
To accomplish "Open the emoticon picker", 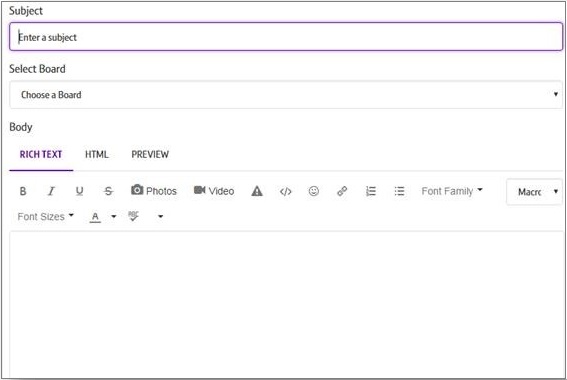I will (314, 191).
